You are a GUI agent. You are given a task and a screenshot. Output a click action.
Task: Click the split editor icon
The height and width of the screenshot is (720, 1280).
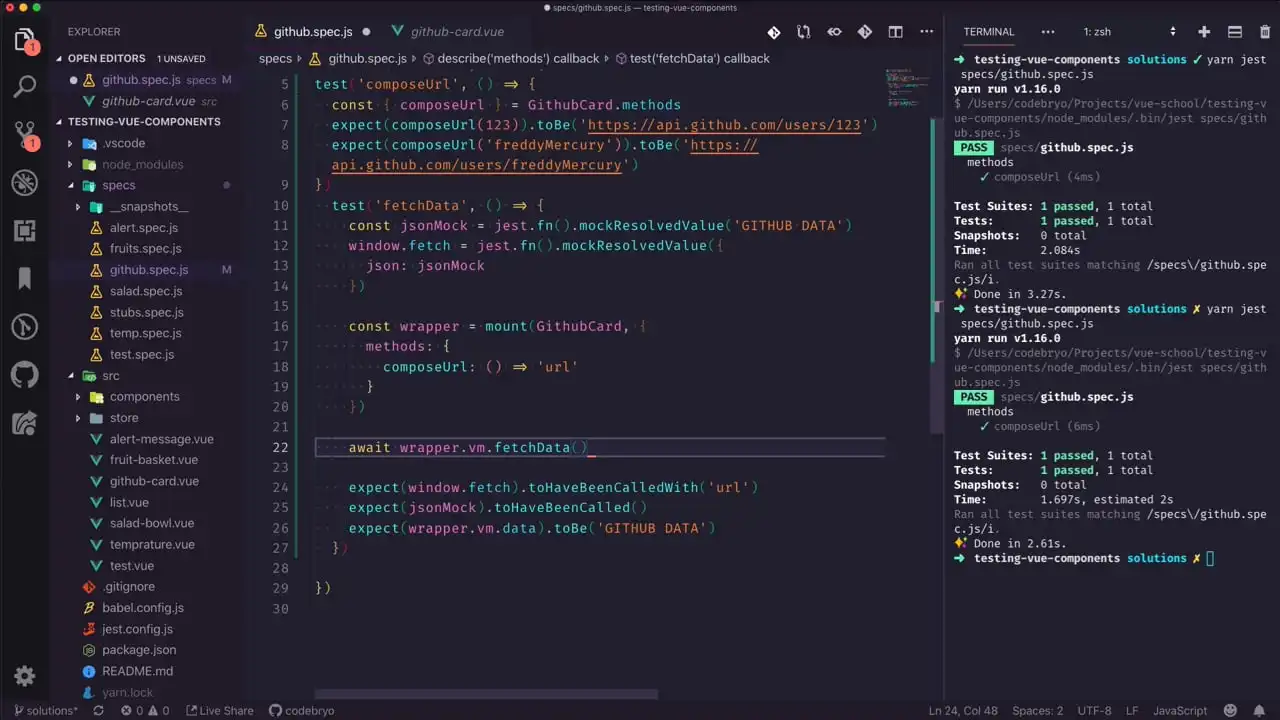tap(896, 32)
